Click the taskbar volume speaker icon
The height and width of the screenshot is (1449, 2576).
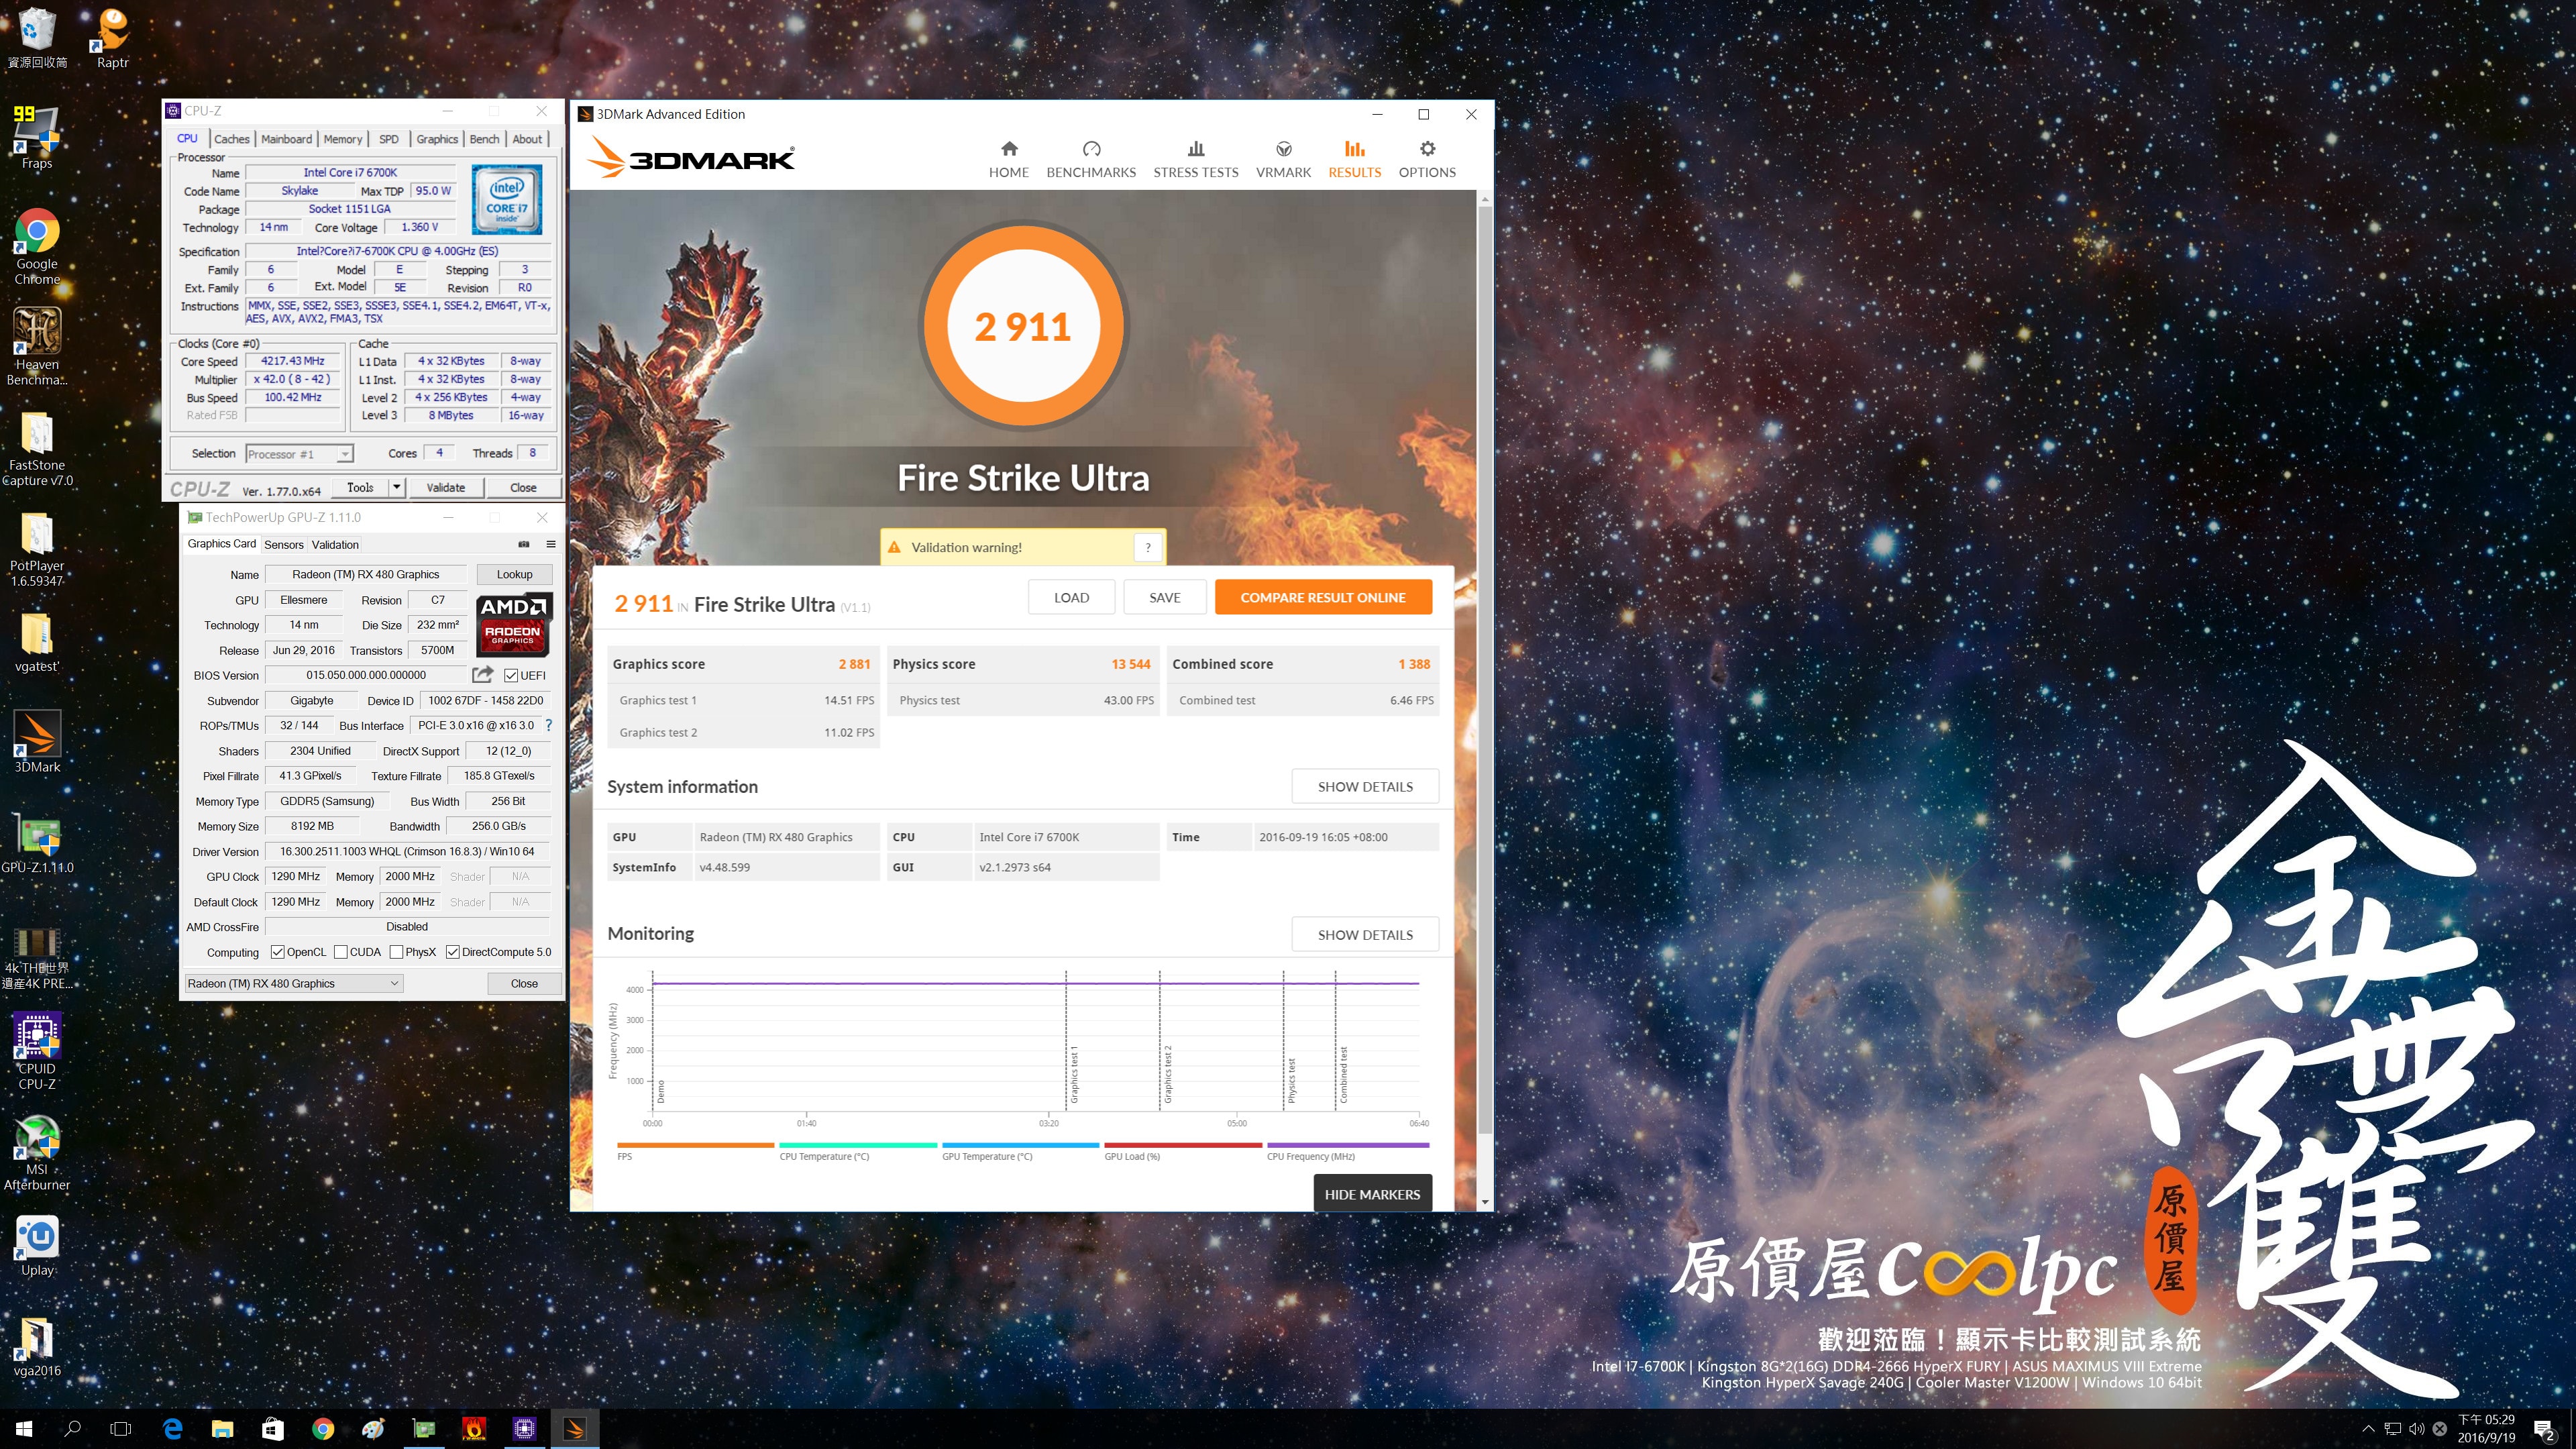2417,1429
